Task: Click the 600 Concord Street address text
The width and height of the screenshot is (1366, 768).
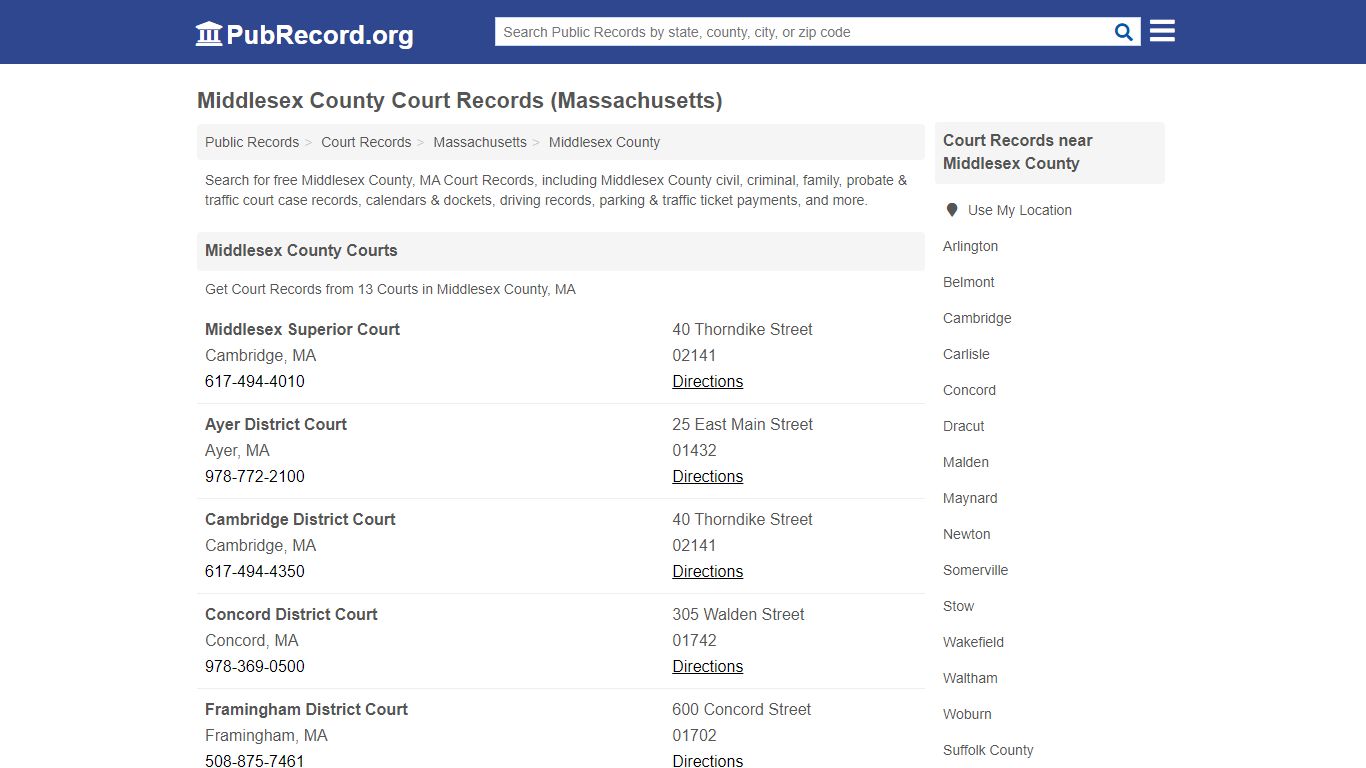Action: point(742,709)
